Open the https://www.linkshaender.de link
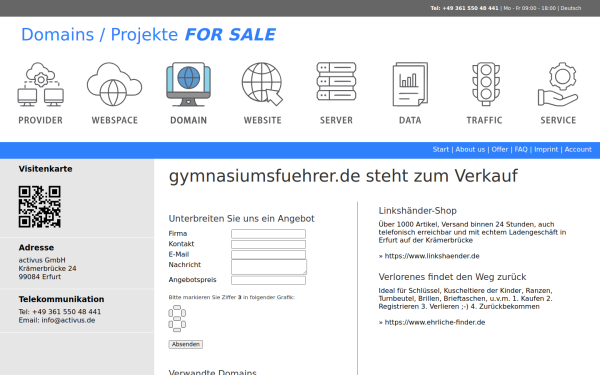The width and height of the screenshot is (600, 375). coord(432,256)
